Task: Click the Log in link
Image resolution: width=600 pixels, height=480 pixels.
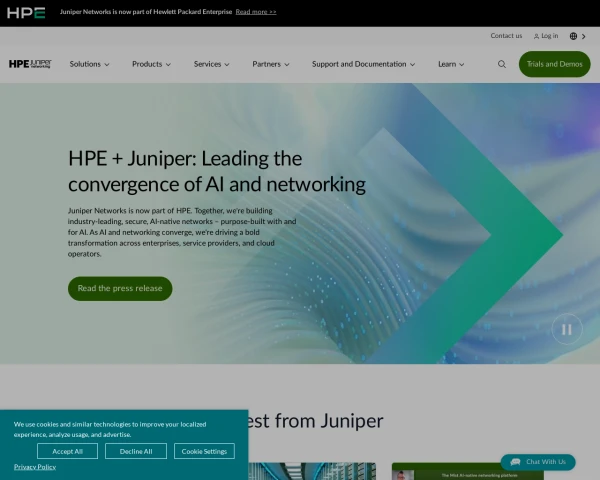Action: click(546, 36)
